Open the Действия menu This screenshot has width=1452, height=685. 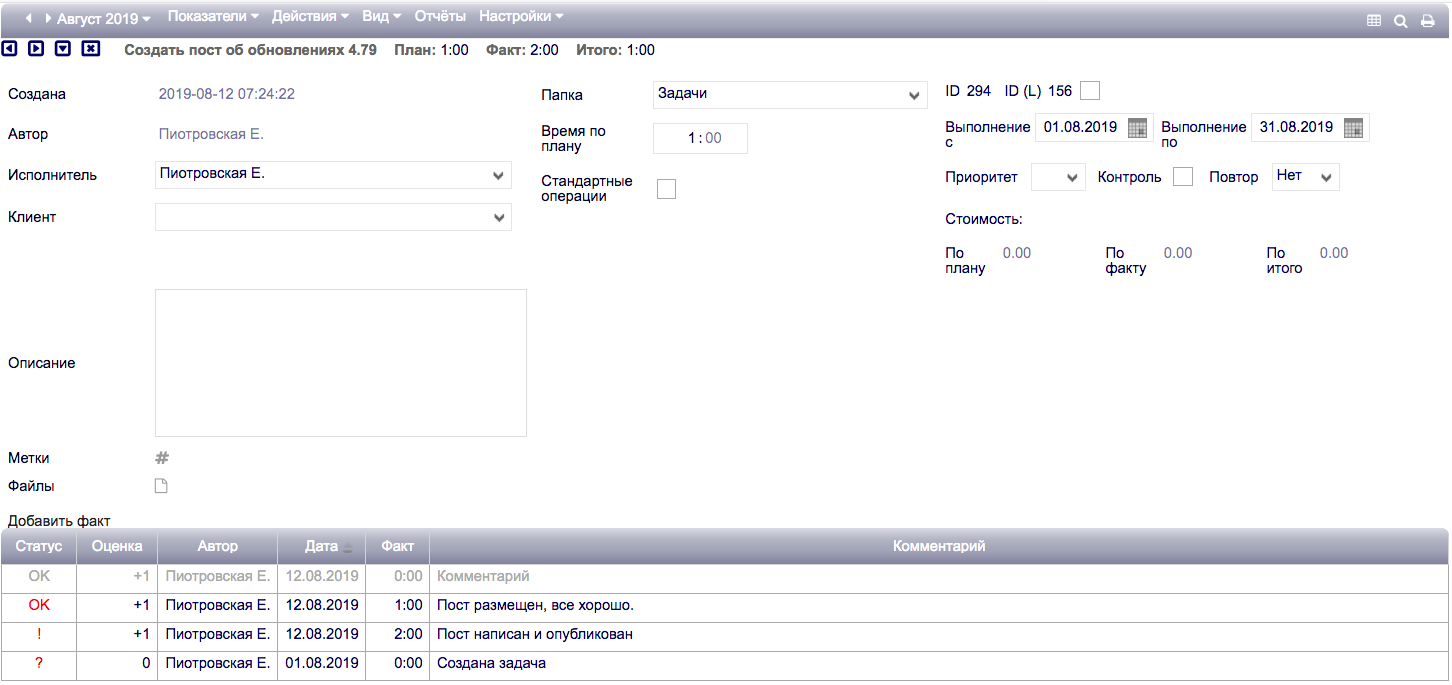310,17
